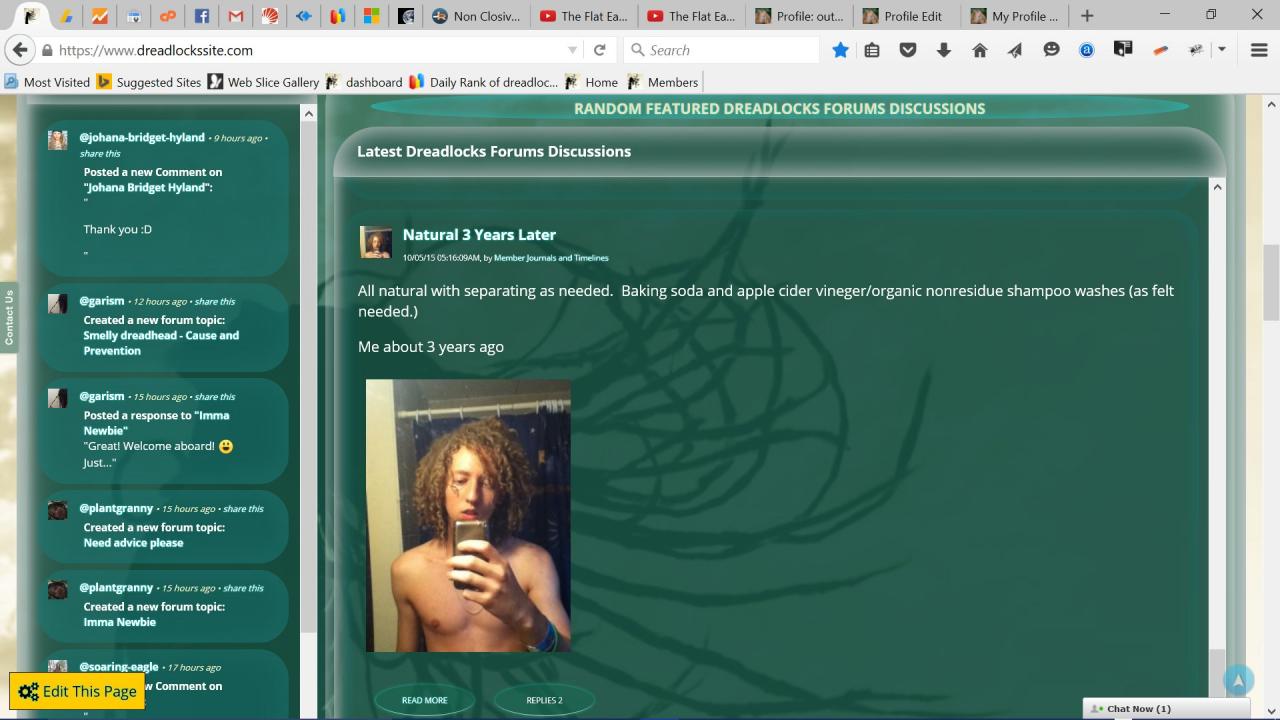Click the blue circled 'a' extension icon
Image resolution: width=1280 pixels, height=720 pixels.
click(x=1087, y=50)
